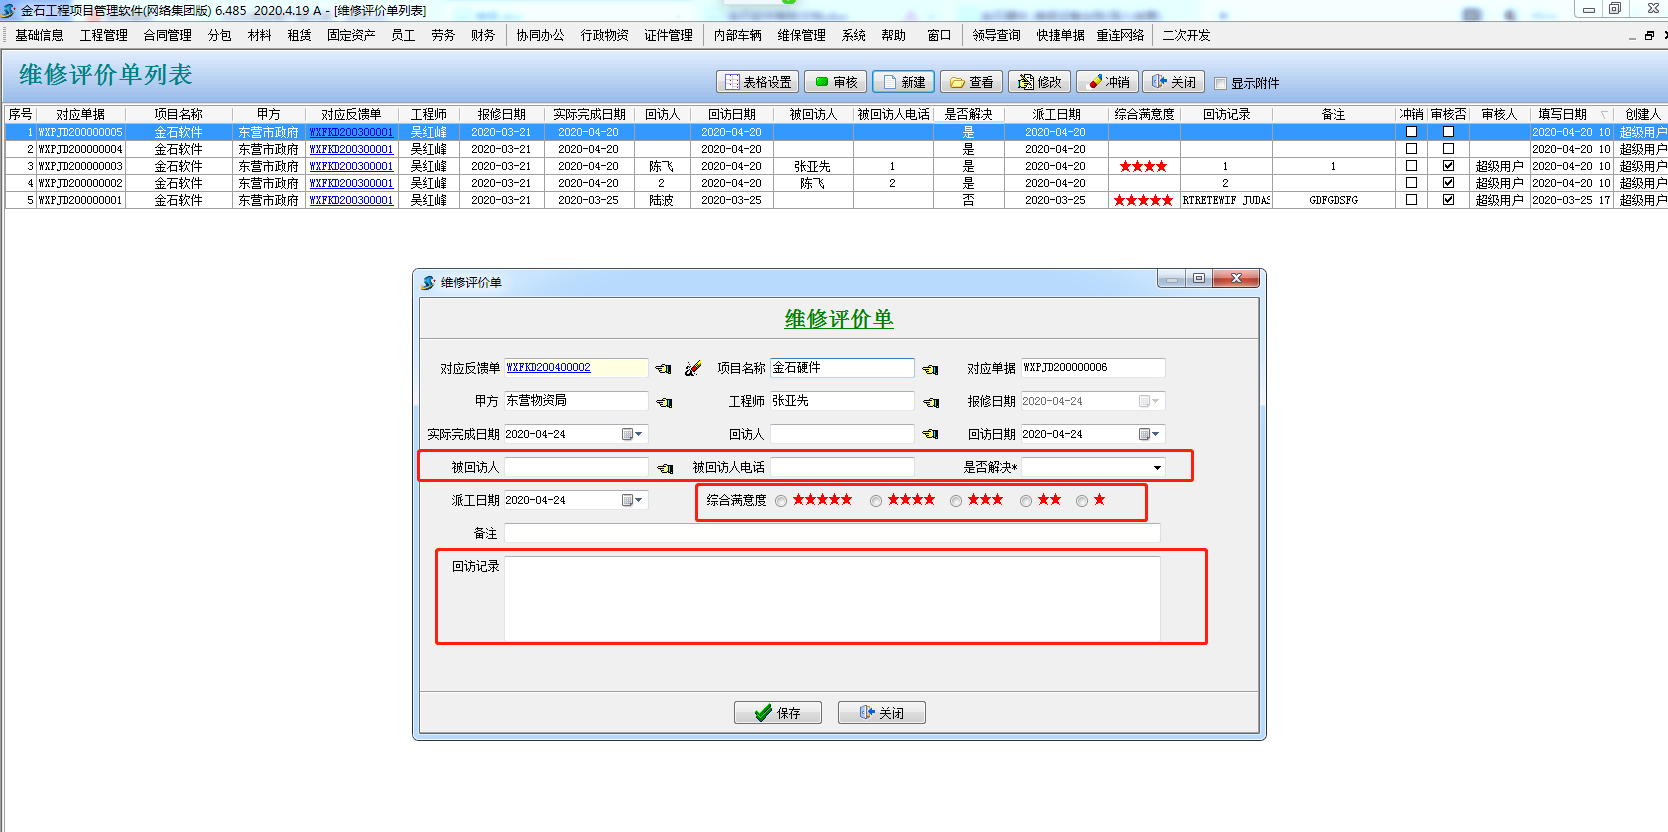Screen dimensions: 1668x832
Task: Open the lookup icon next to 项目名称
Action: click(930, 369)
